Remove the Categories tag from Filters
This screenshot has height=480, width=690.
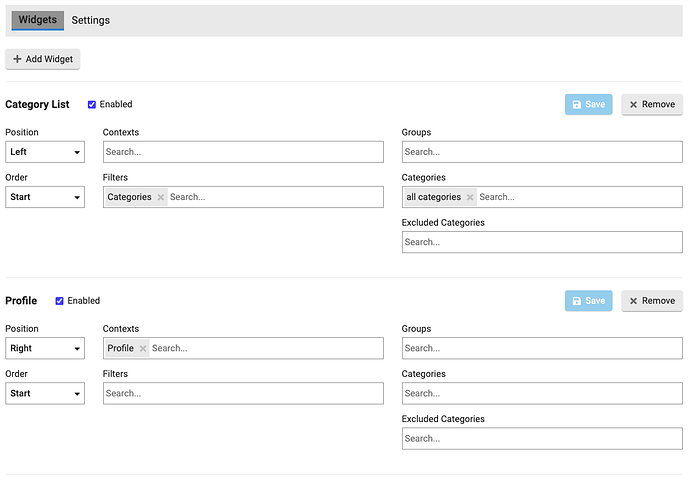pyautogui.click(x=161, y=197)
